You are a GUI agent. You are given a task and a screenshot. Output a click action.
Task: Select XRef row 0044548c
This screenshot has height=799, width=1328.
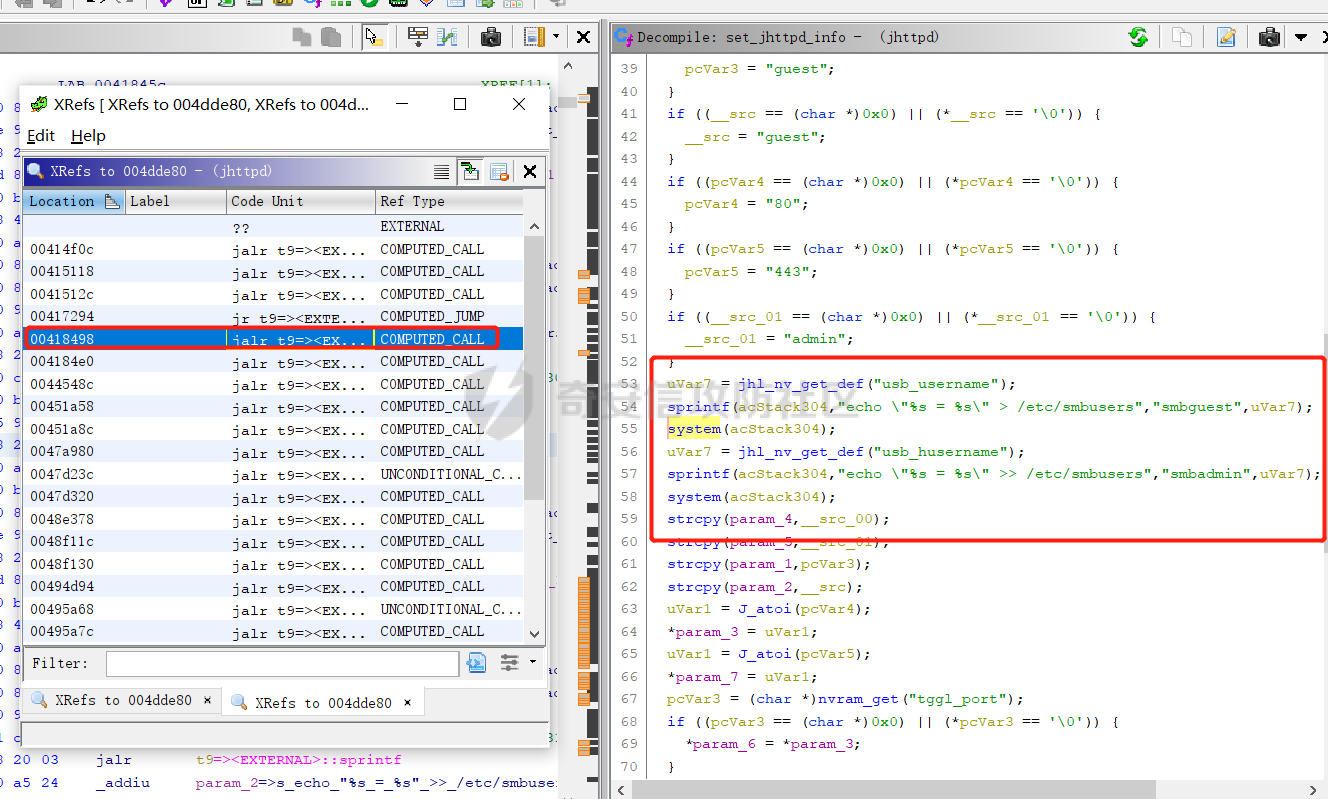coord(274,384)
